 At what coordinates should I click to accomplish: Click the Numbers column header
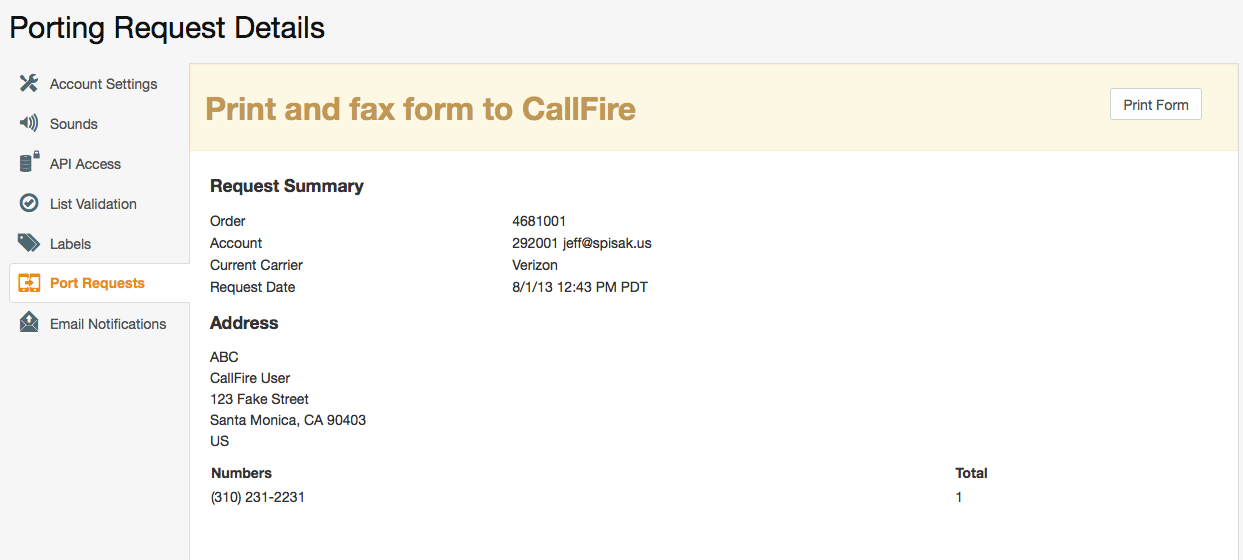click(x=241, y=473)
